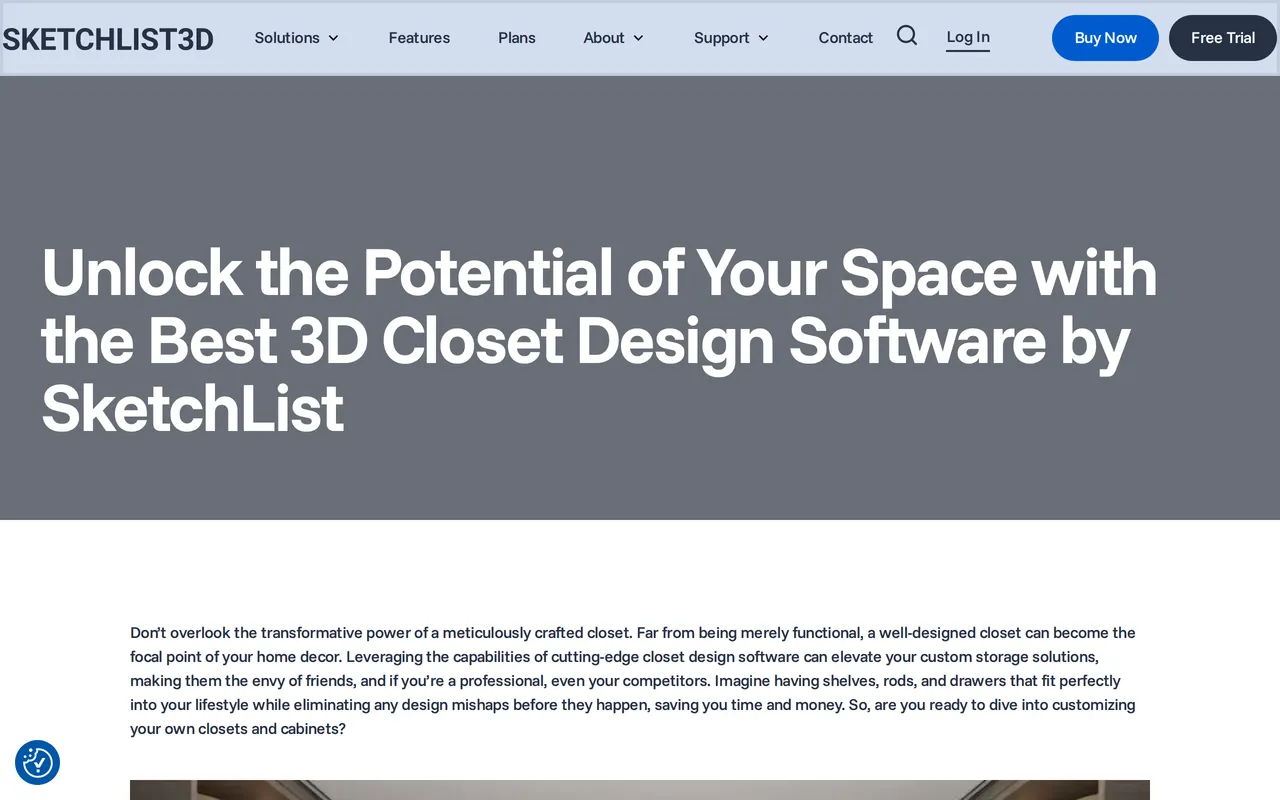Click the headline 'Unlock the Potential of Your Space'
The width and height of the screenshot is (1280, 800).
pos(599,340)
